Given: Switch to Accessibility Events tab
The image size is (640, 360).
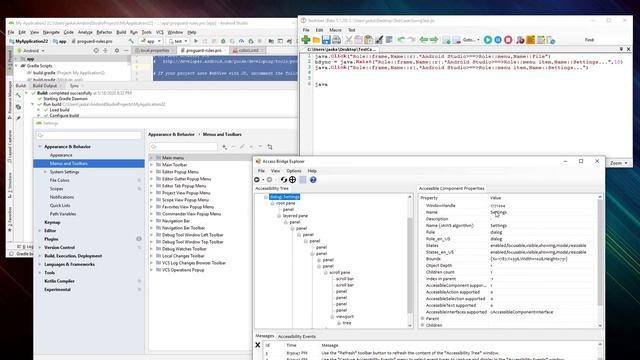Looking at the screenshot, I should click(297, 336).
